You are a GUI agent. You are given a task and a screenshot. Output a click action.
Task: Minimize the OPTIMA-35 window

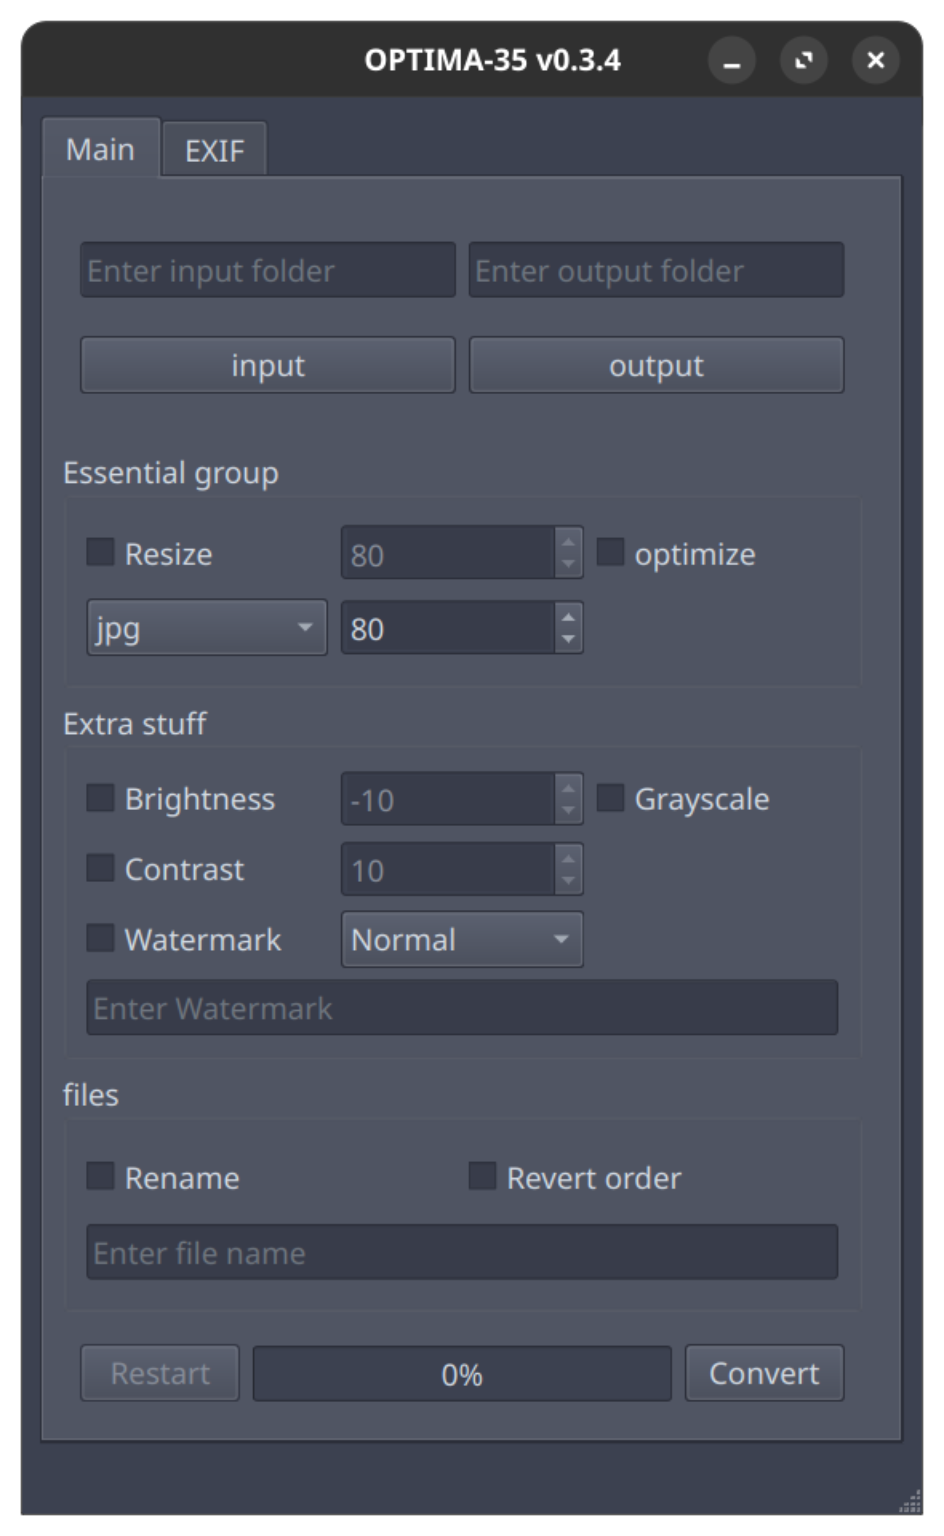point(732,61)
